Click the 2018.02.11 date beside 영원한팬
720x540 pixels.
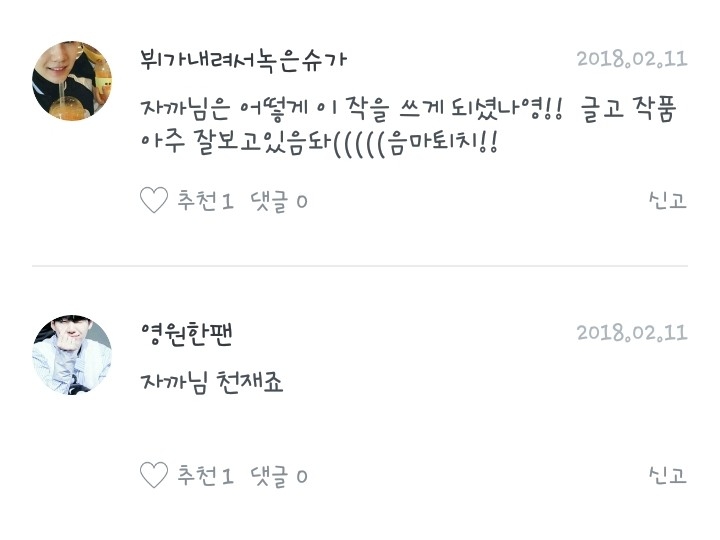pos(632,333)
